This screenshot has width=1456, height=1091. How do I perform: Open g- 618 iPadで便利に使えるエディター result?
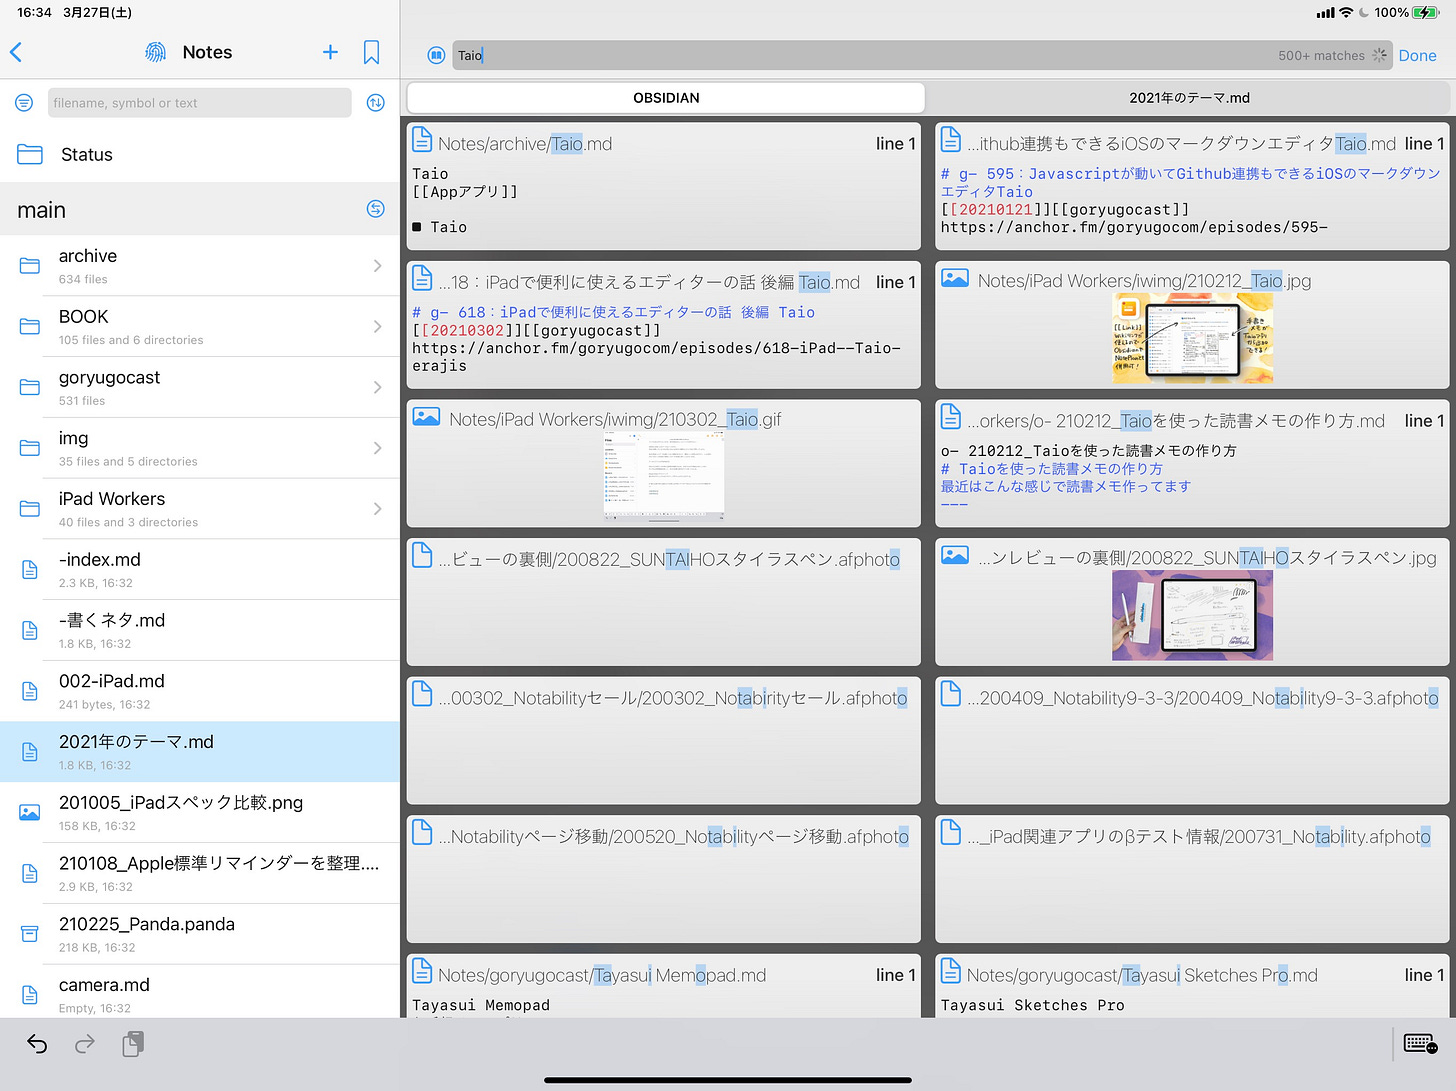[663, 324]
